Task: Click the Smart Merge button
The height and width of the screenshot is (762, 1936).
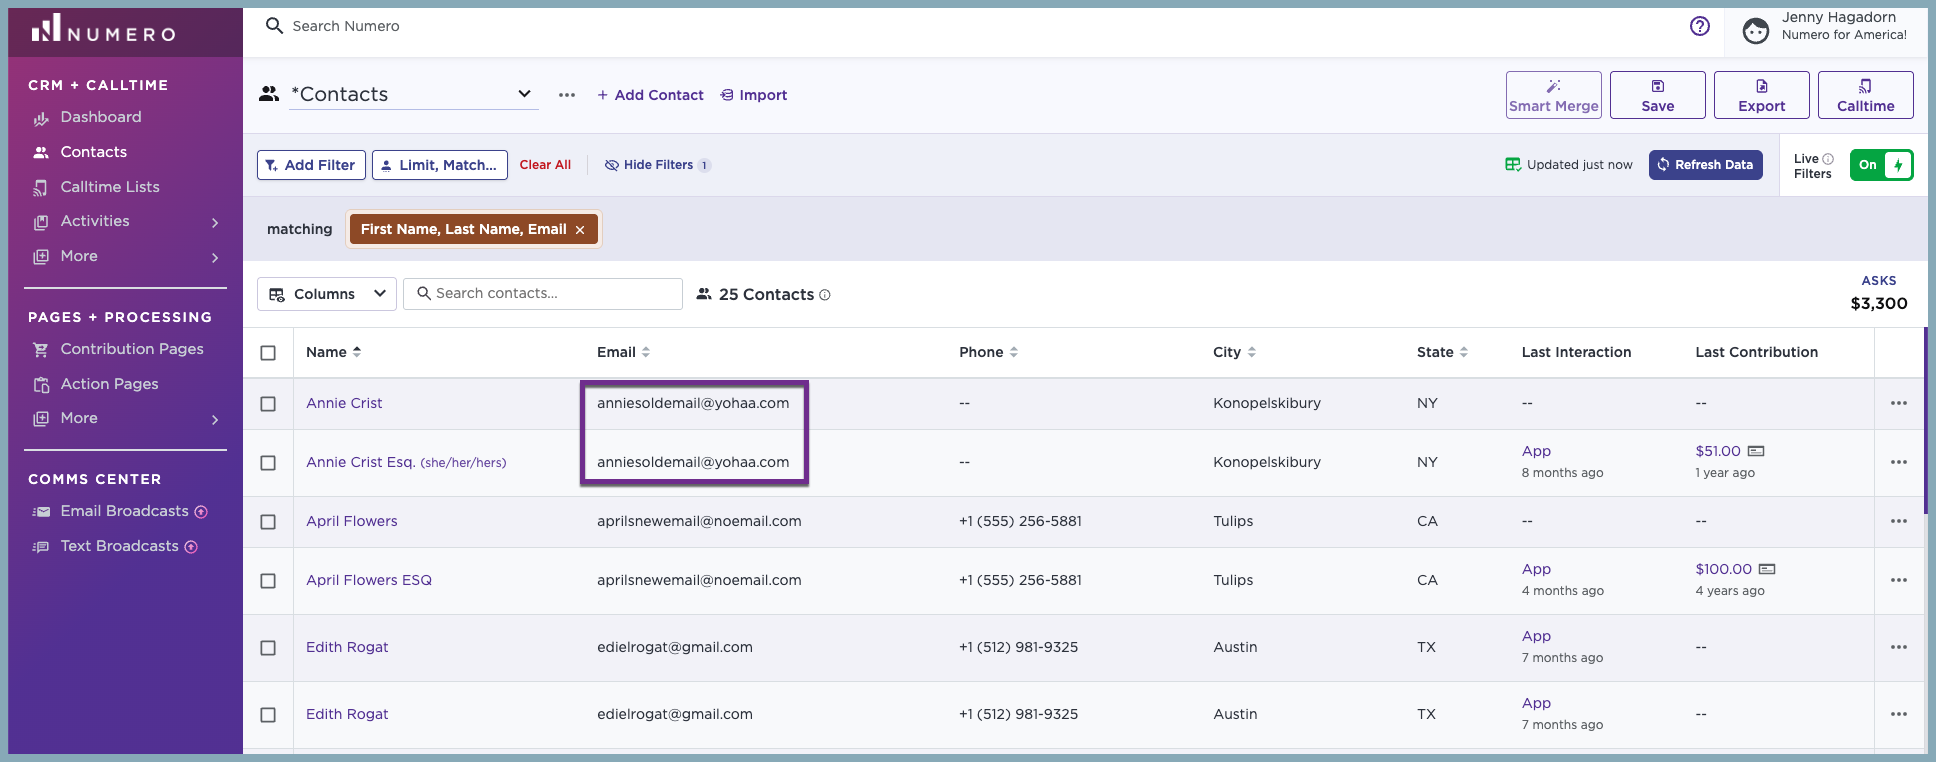Action: coord(1554,95)
